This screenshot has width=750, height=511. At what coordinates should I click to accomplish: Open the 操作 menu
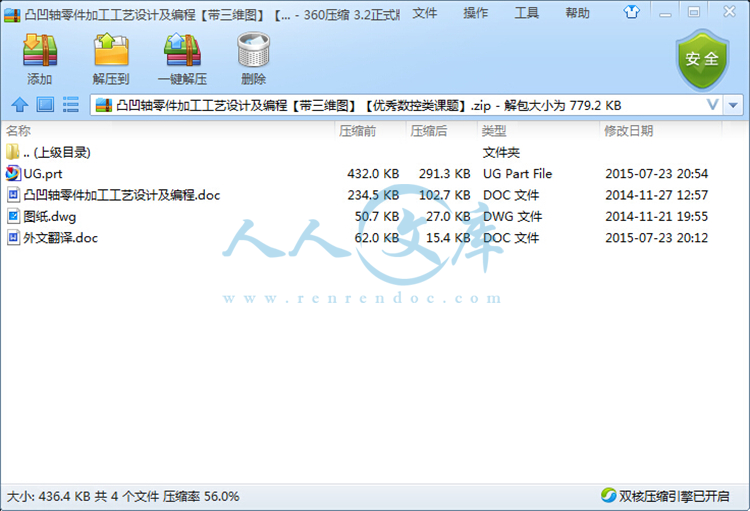tap(476, 13)
